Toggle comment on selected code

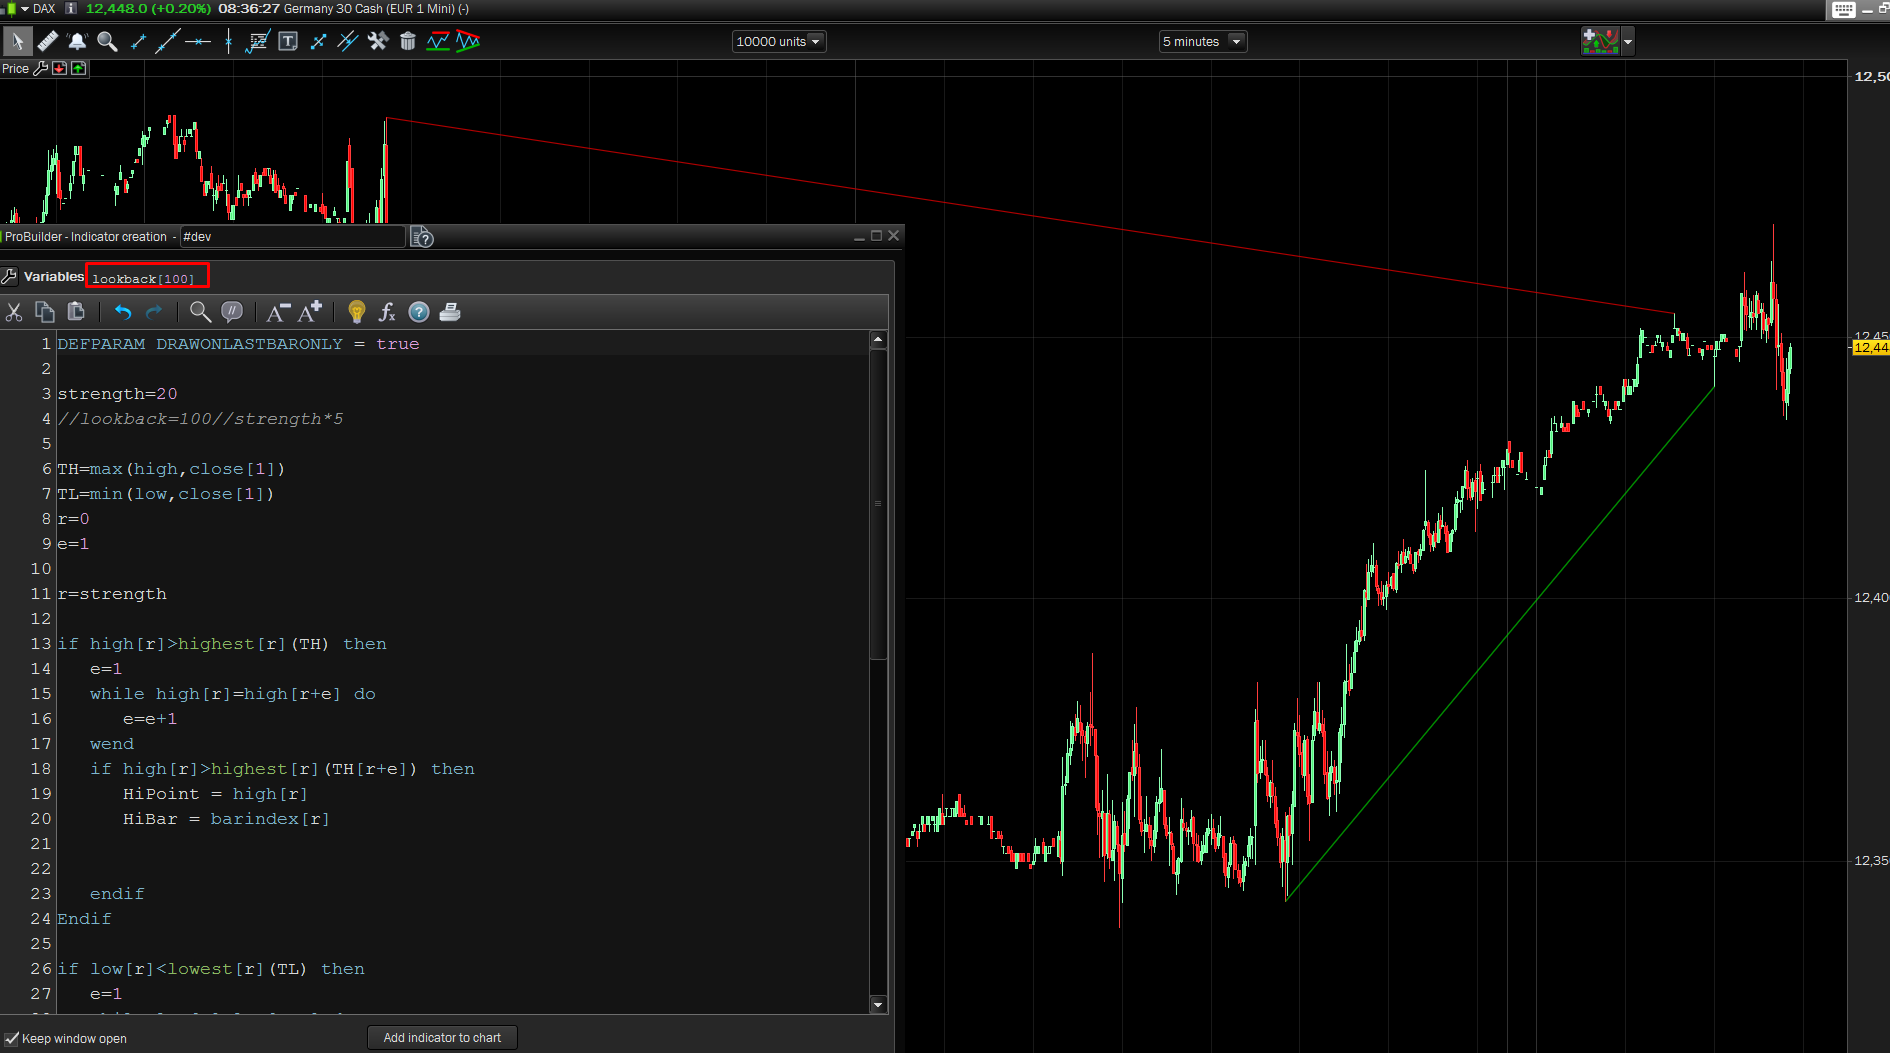[232, 312]
